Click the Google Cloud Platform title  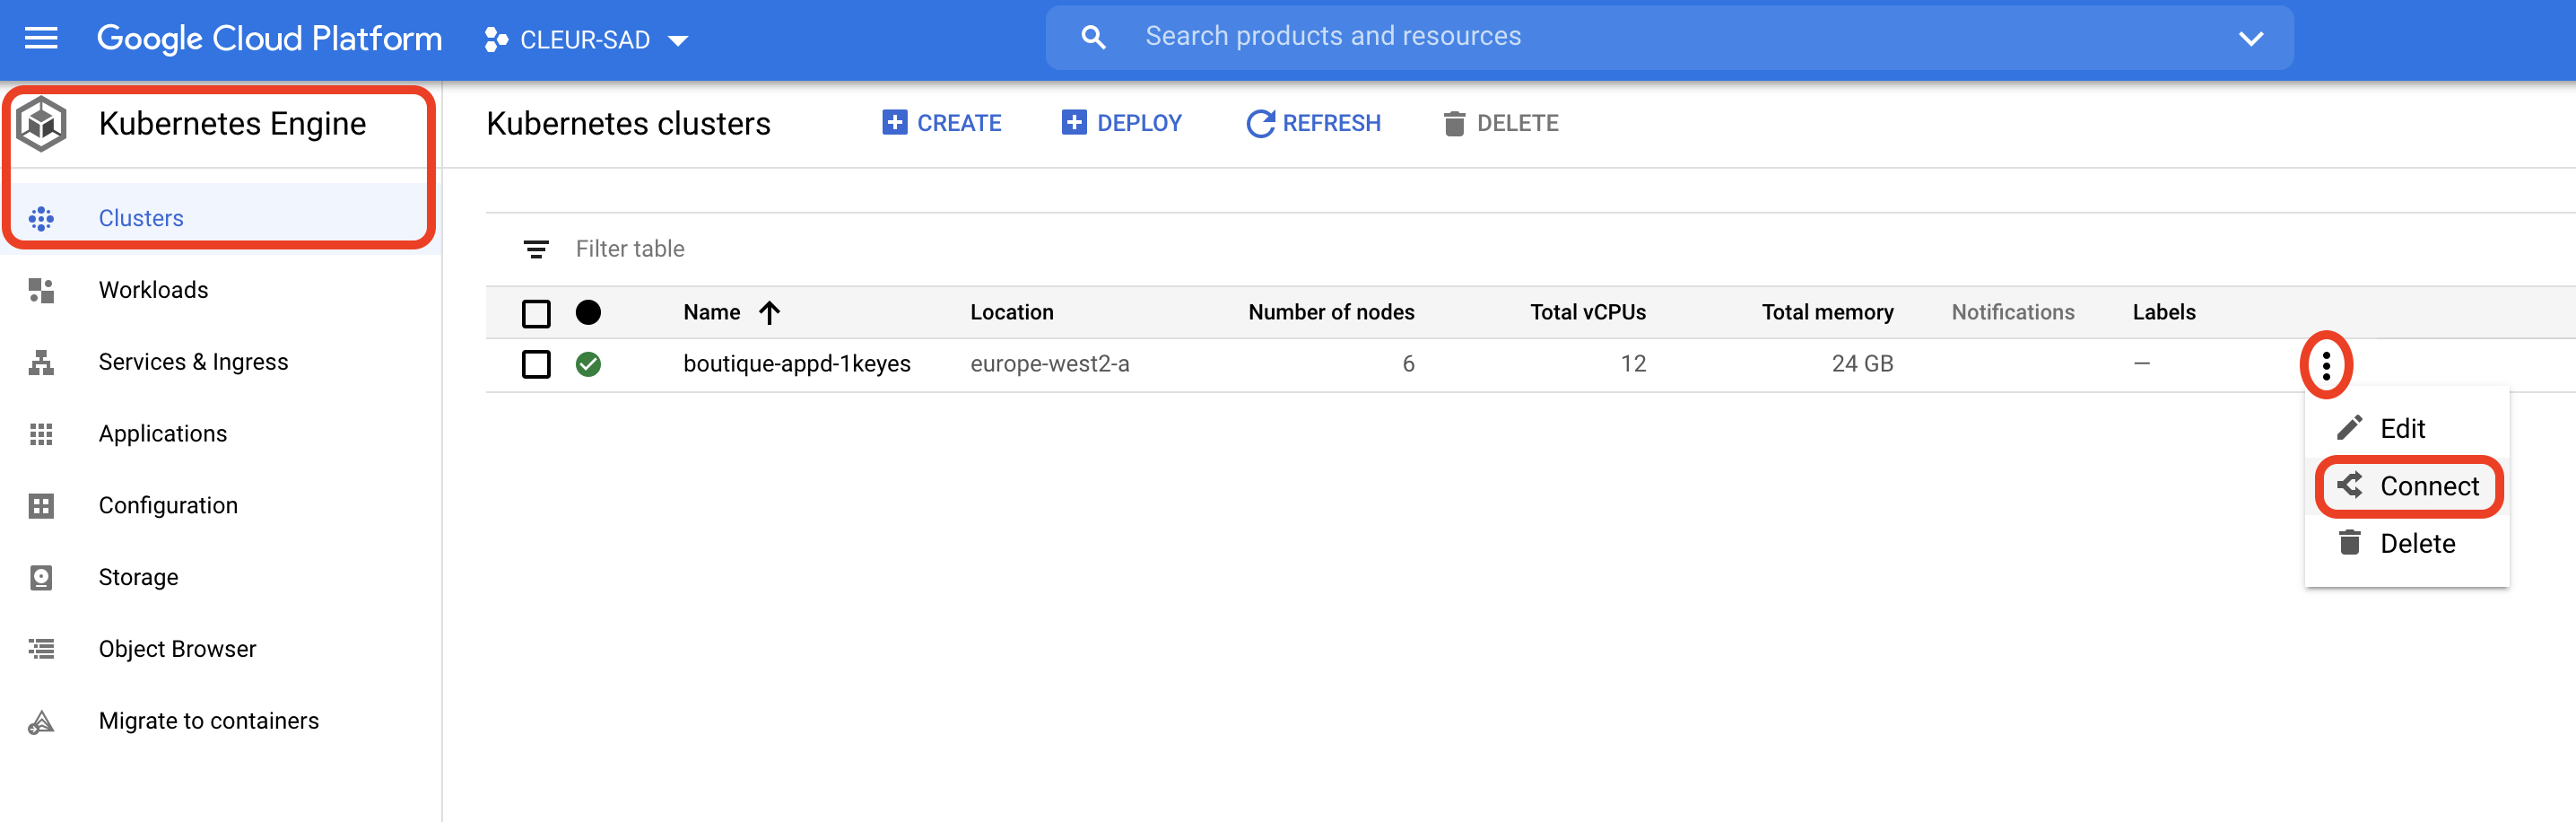click(269, 38)
